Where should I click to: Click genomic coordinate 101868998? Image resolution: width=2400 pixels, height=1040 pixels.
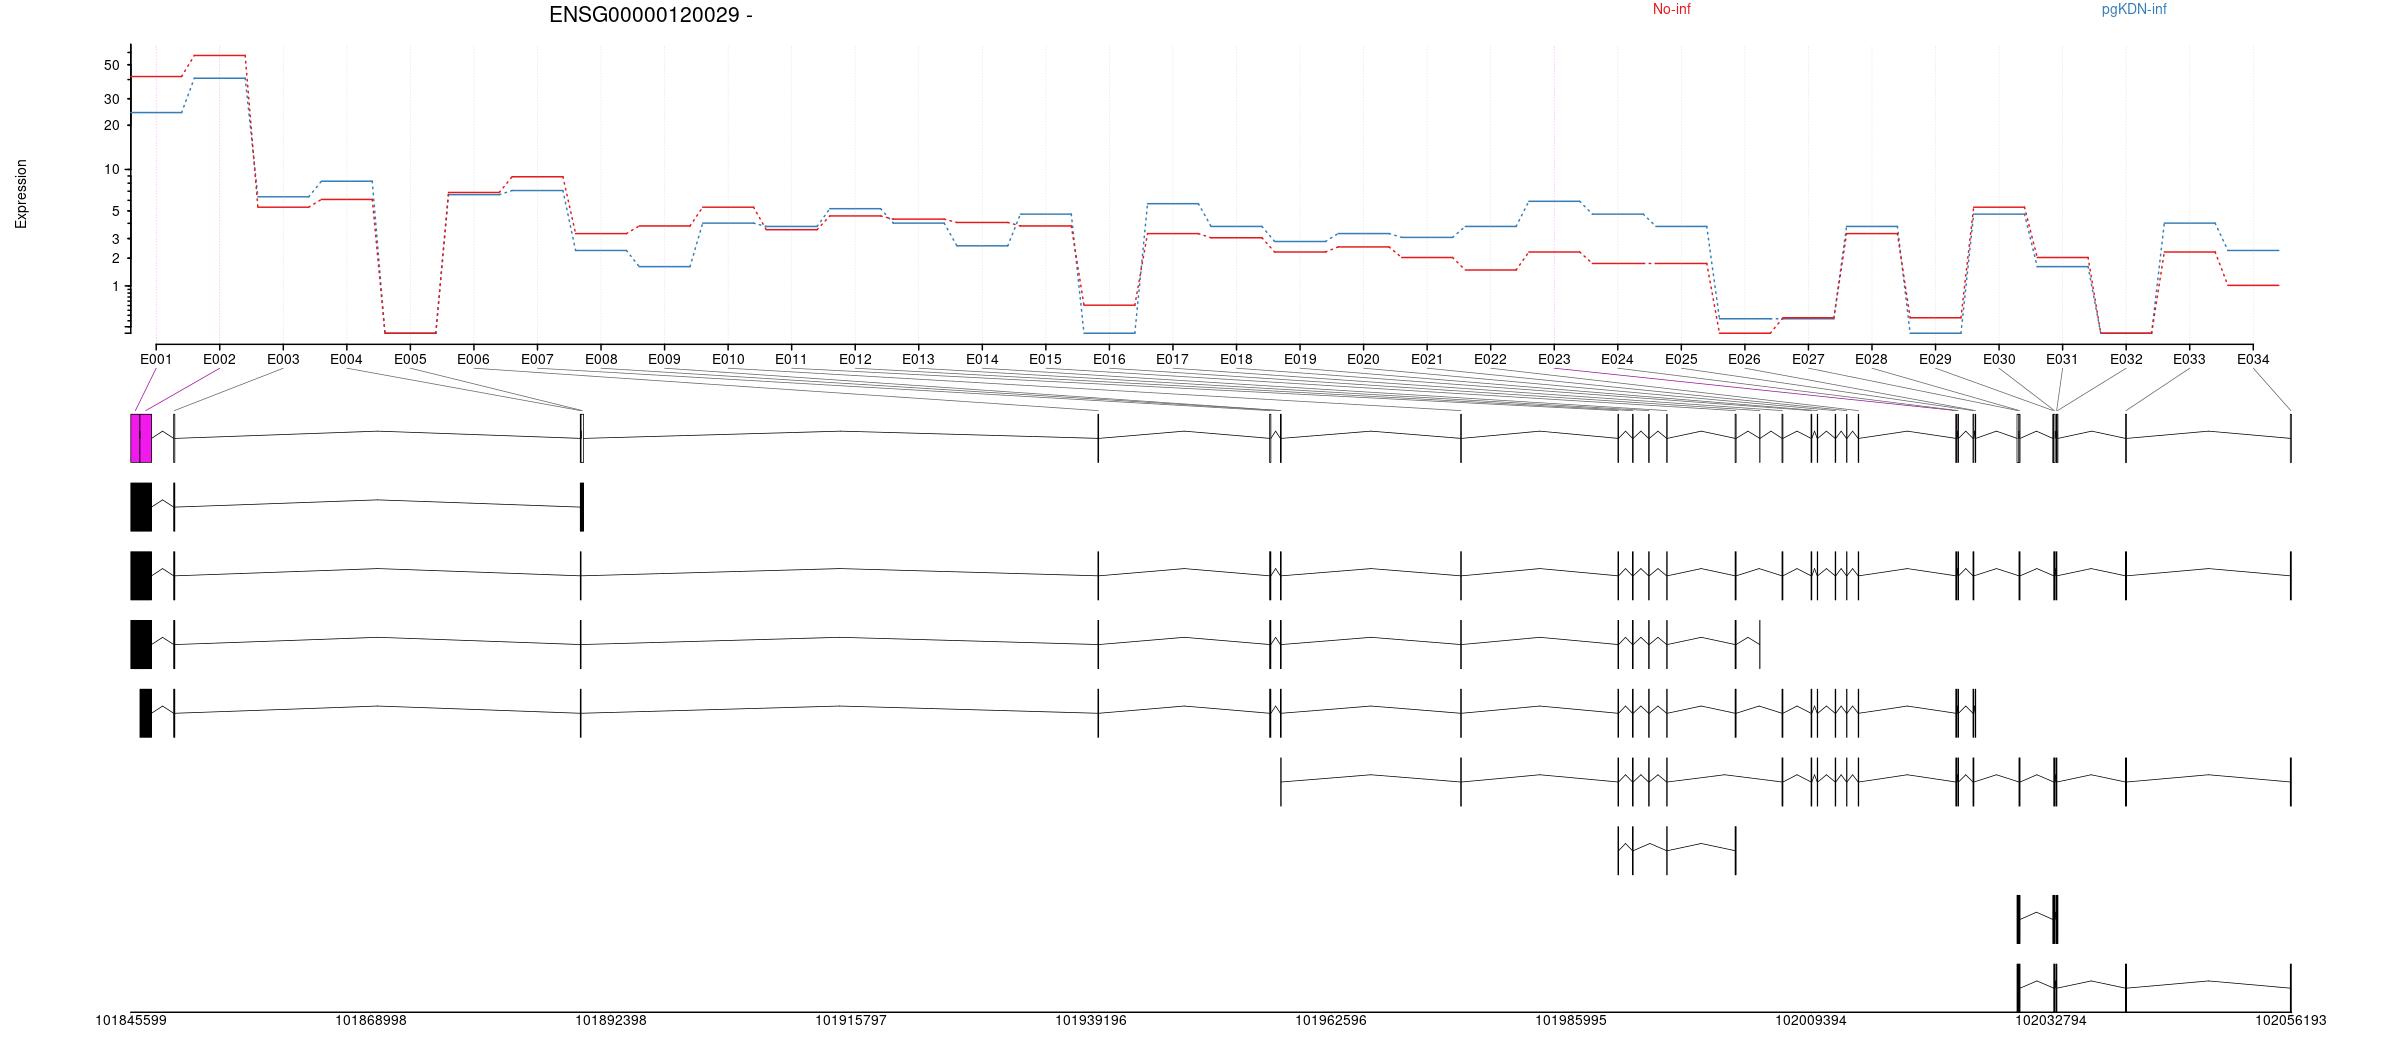click(371, 1021)
